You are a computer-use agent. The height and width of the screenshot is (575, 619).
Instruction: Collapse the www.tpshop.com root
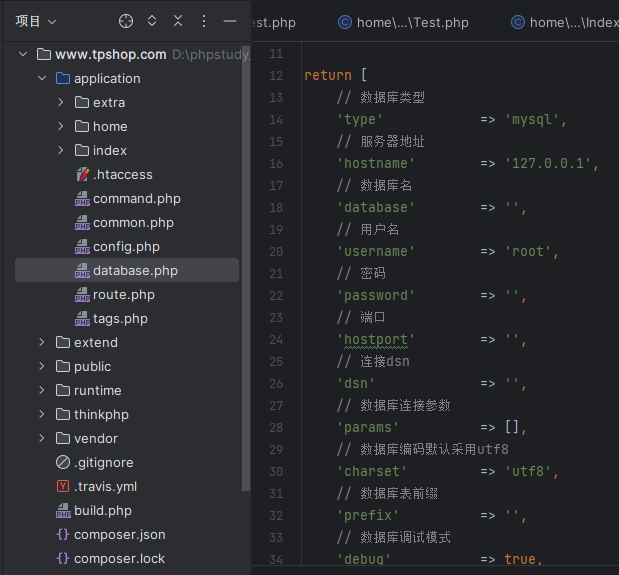[x=23, y=54]
